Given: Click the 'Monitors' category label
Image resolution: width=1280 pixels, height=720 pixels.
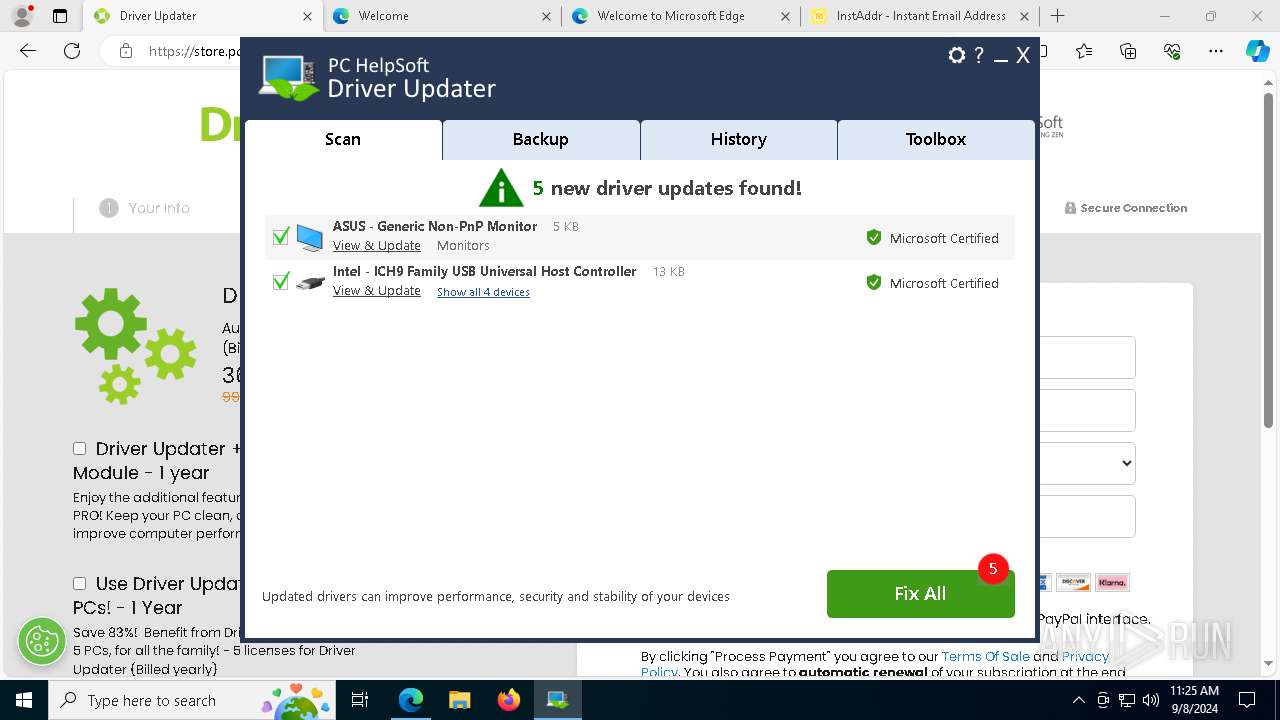Looking at the screenshot, I should pyautogui.click(x=463, y=246).
